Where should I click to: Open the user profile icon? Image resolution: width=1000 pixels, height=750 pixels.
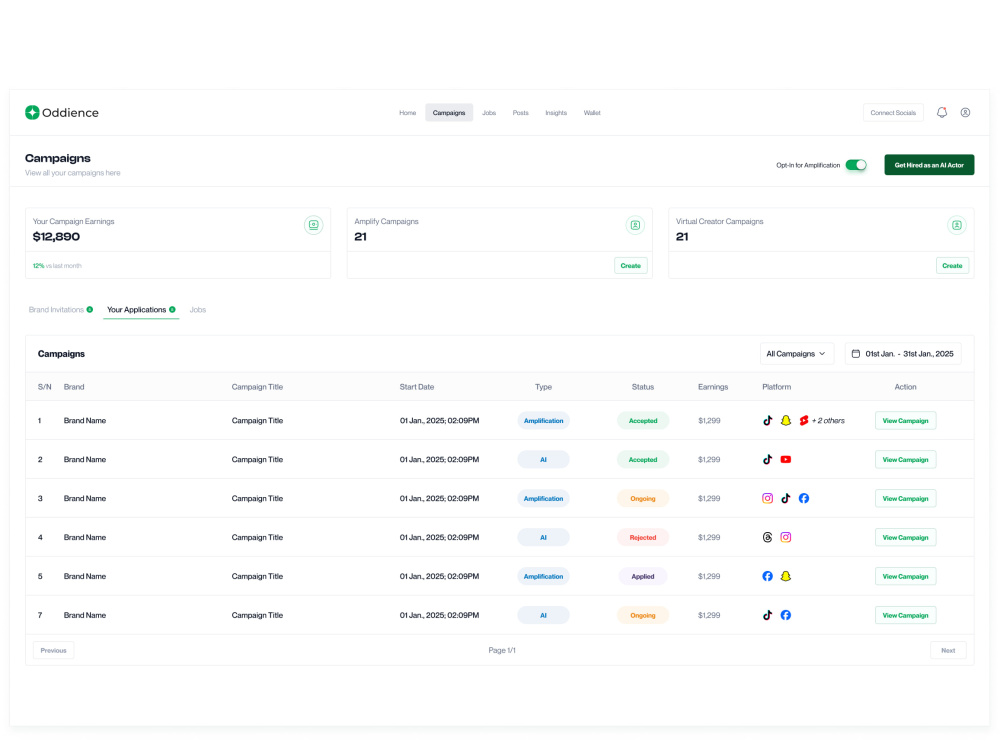[x=965, y=112]
